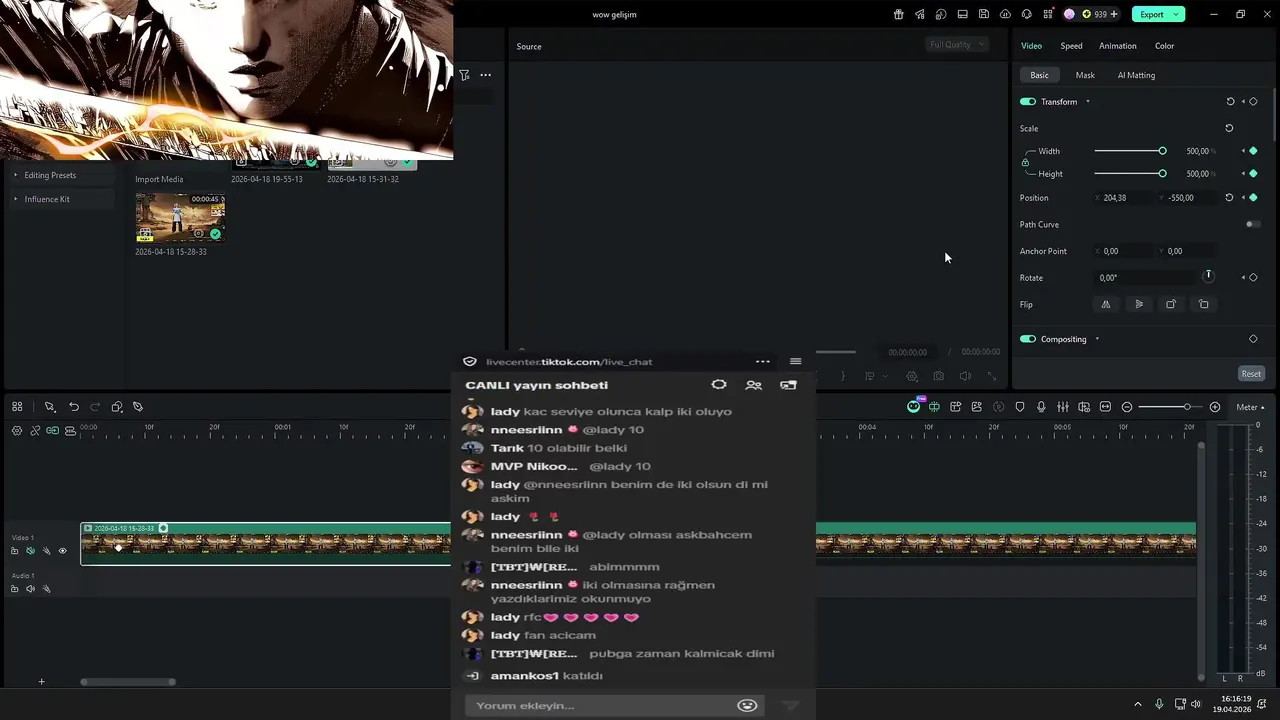The width and height of the screenshot is (1280, 720).
Task: Click the Width scale slider handle
Action: [x=1162, y=151]
